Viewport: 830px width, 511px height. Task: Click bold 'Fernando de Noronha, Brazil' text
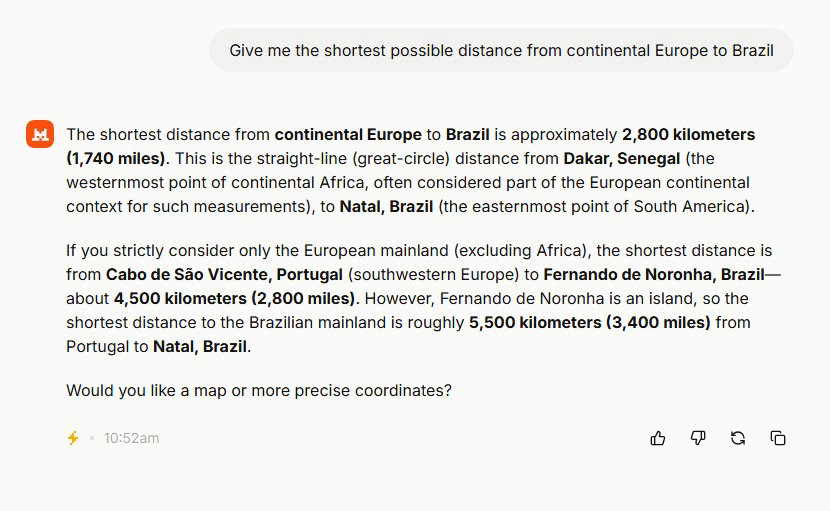pos(653,274)
